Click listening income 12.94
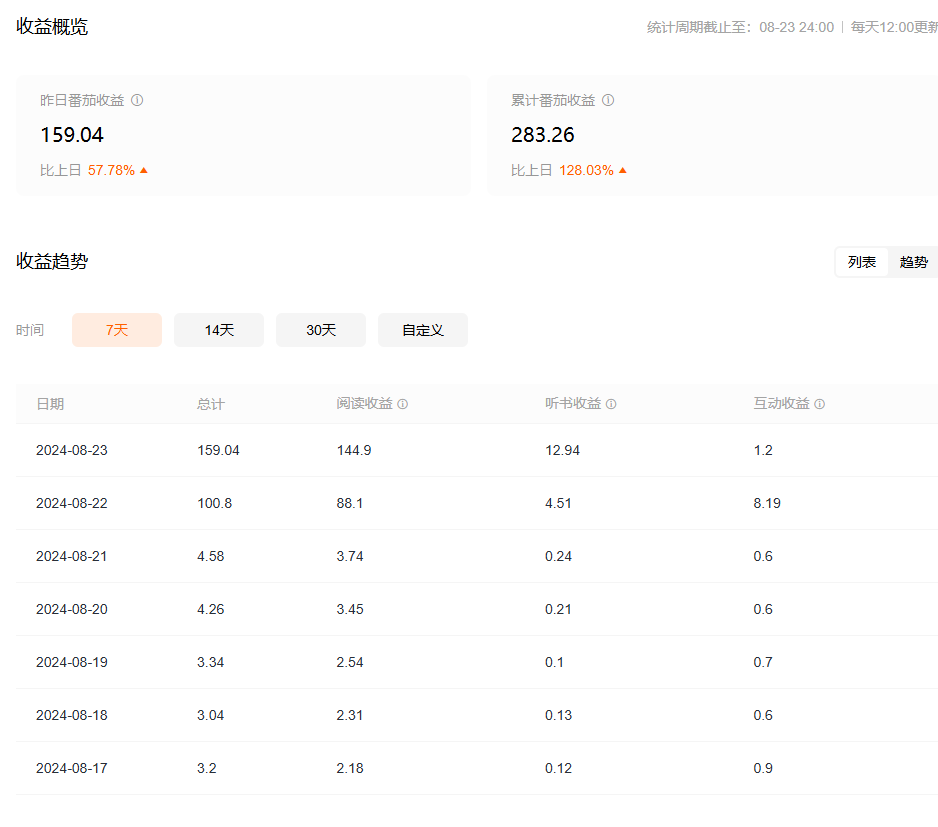Screen dimensions: 938x827 (x=562, y=451)
